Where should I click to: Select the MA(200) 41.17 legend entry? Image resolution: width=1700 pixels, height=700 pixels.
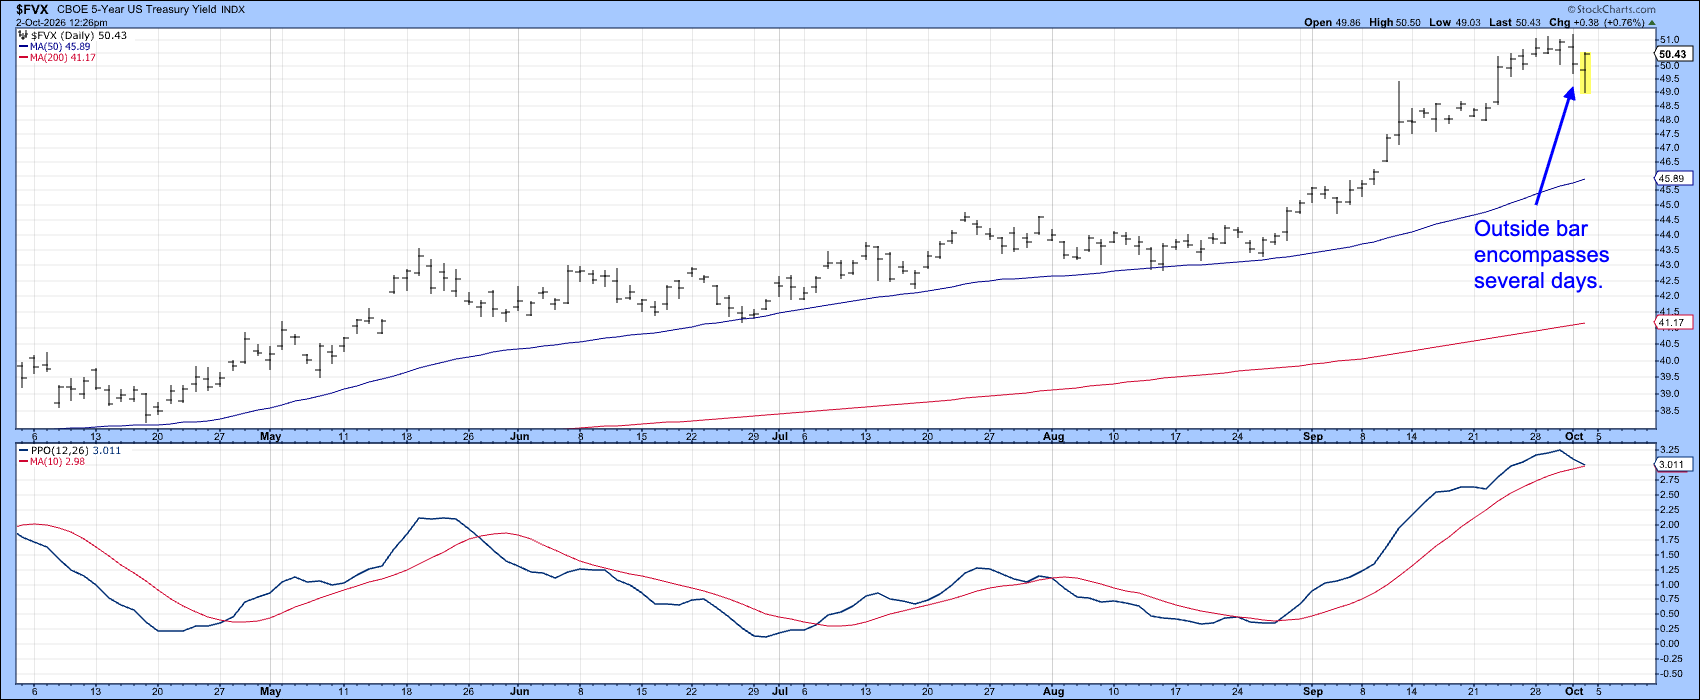57,58
